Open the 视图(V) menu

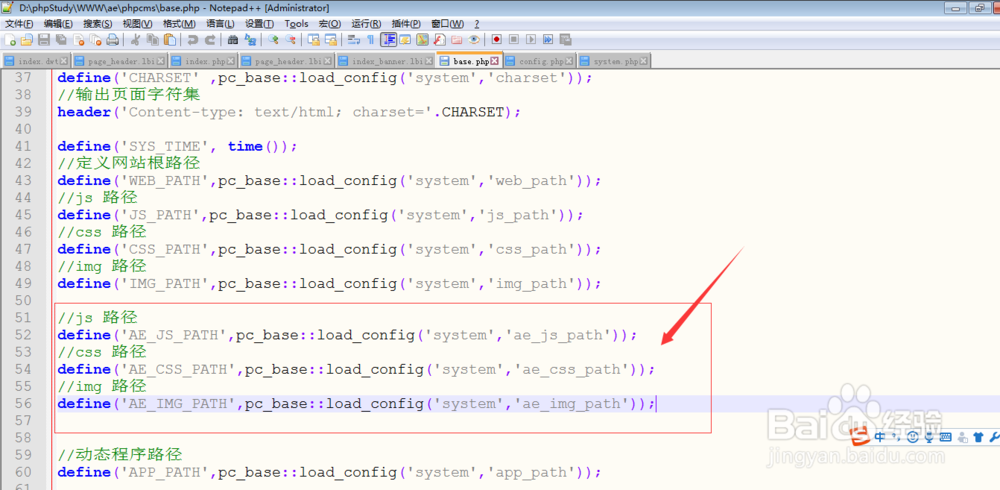(x=137, y=24)
